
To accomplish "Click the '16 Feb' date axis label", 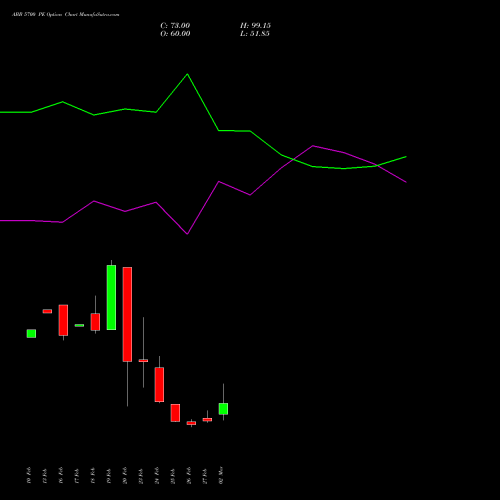I will [x=61, y=475].
